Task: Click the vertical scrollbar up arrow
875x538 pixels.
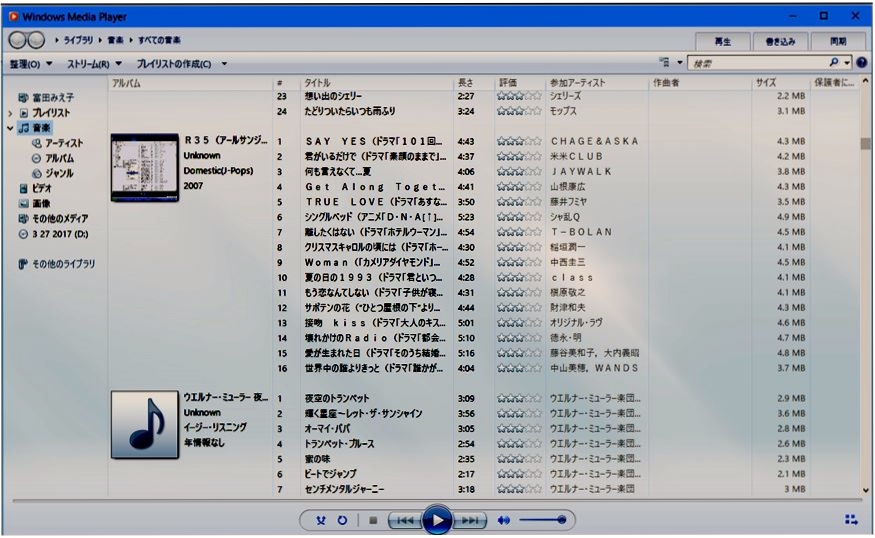Action: click(x=866, y=81)
